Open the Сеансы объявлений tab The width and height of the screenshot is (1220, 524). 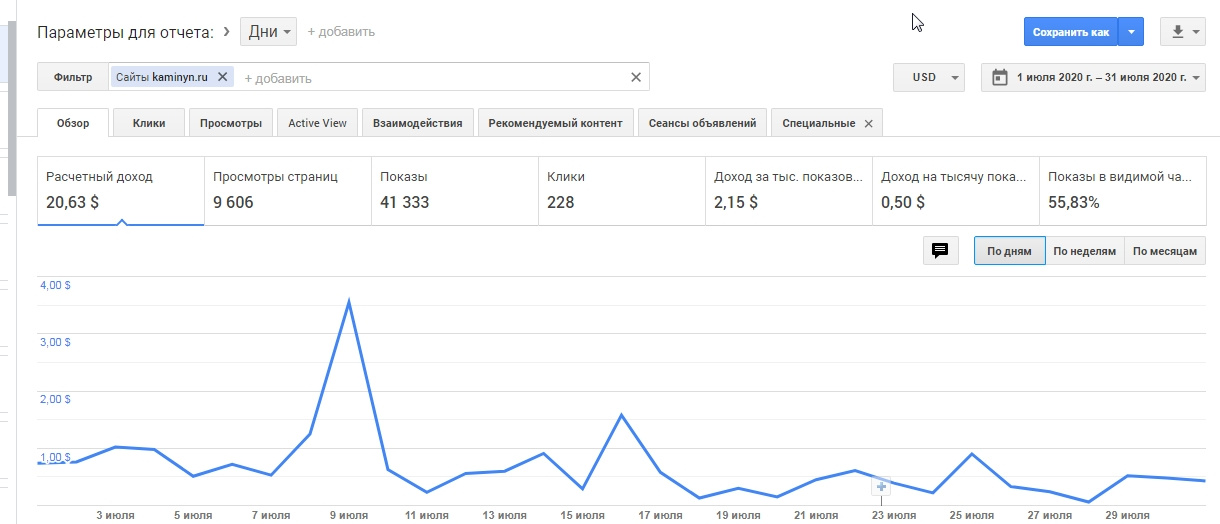(x=702, y=123)
